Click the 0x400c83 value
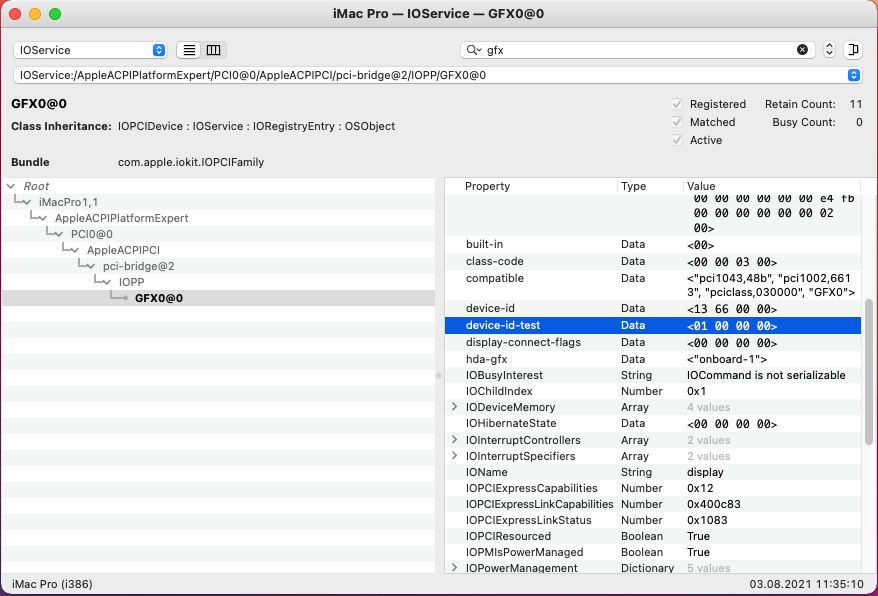The height and width of the screenshot is (596, 878). click(x=713, y=504)
